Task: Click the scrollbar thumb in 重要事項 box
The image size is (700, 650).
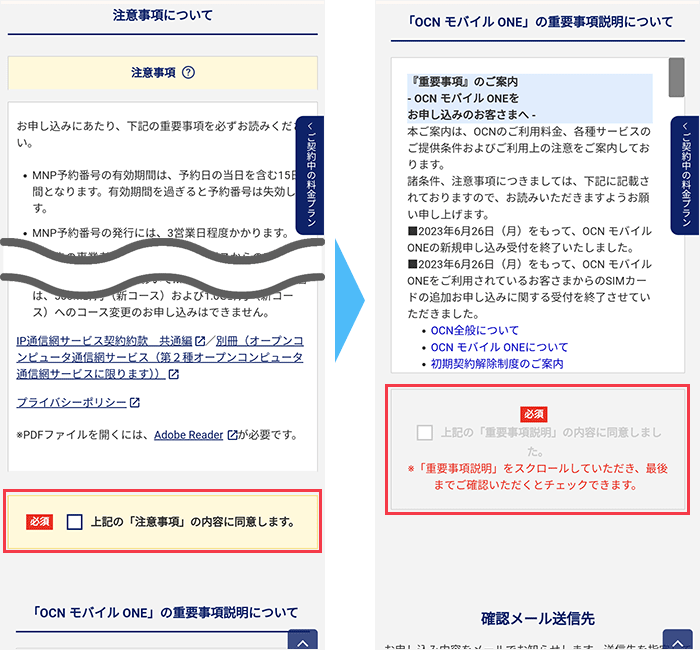Action: pos(676,77)
